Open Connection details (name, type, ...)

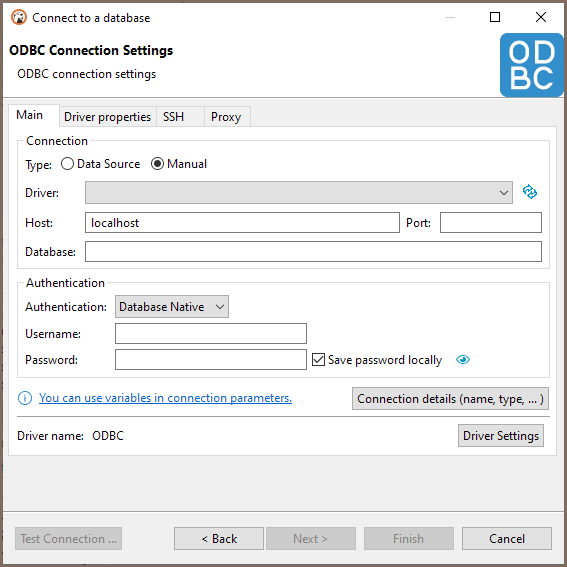pos(450,398)
